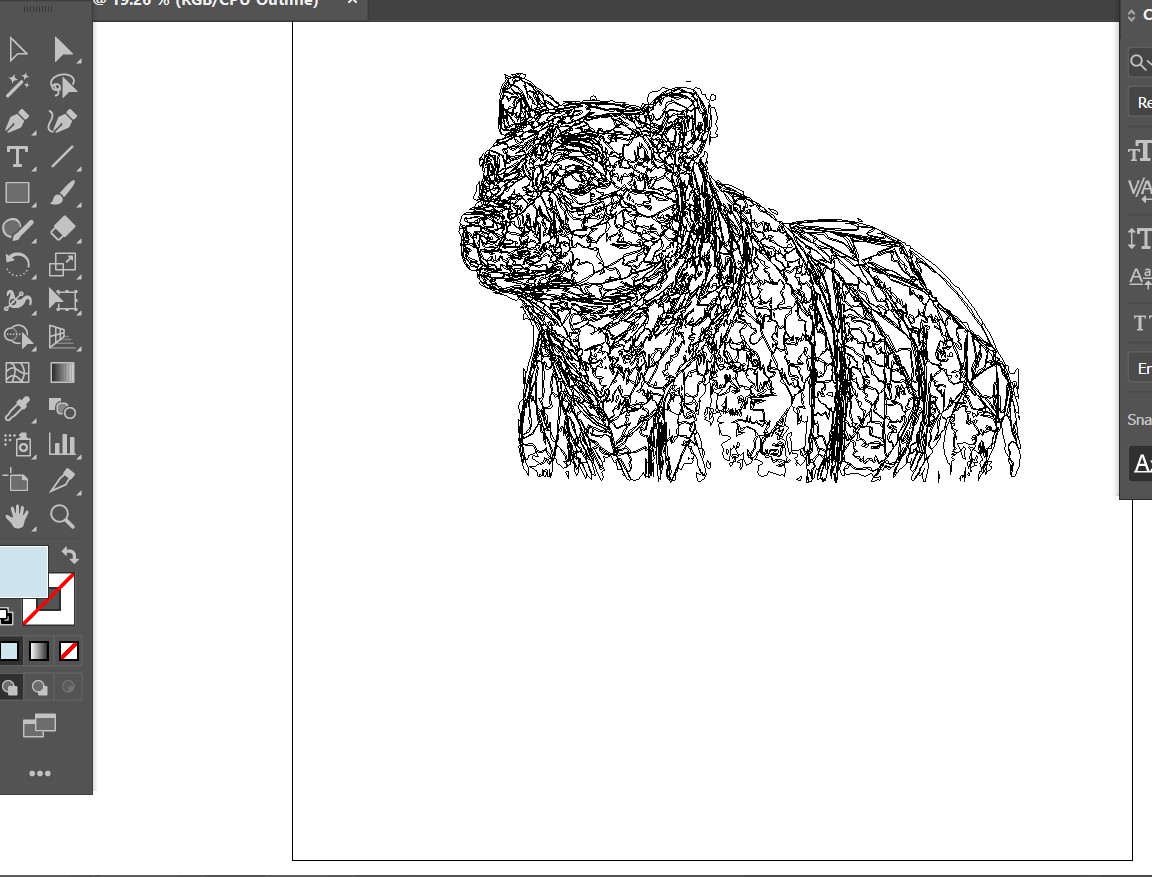Collapse the Character panel arrows
This screenshot has height=877, width=1152.
tap(1131, 15)
